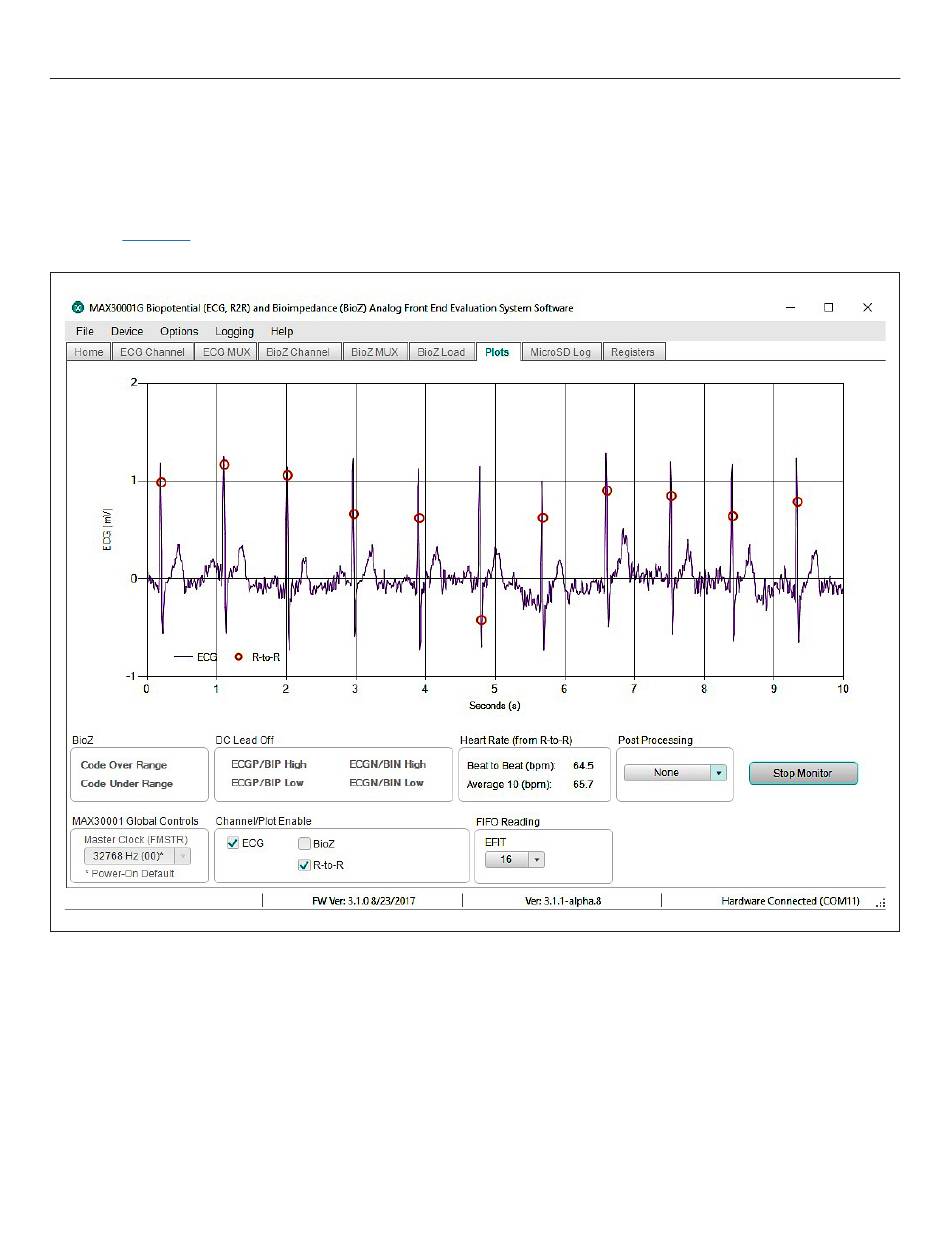The height and width of the screenshot is (1254, 950).
Task: Open the Device menu
Action: [x=127, y=331]
